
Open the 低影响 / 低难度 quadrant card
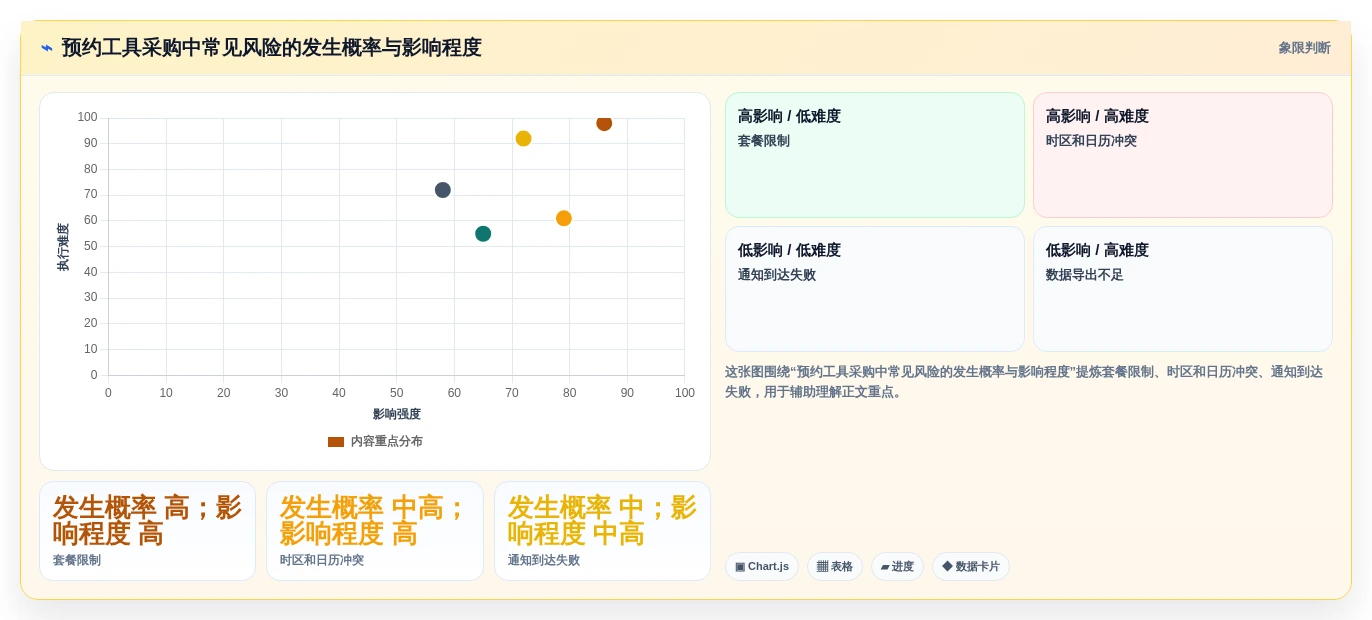[875, 289]
